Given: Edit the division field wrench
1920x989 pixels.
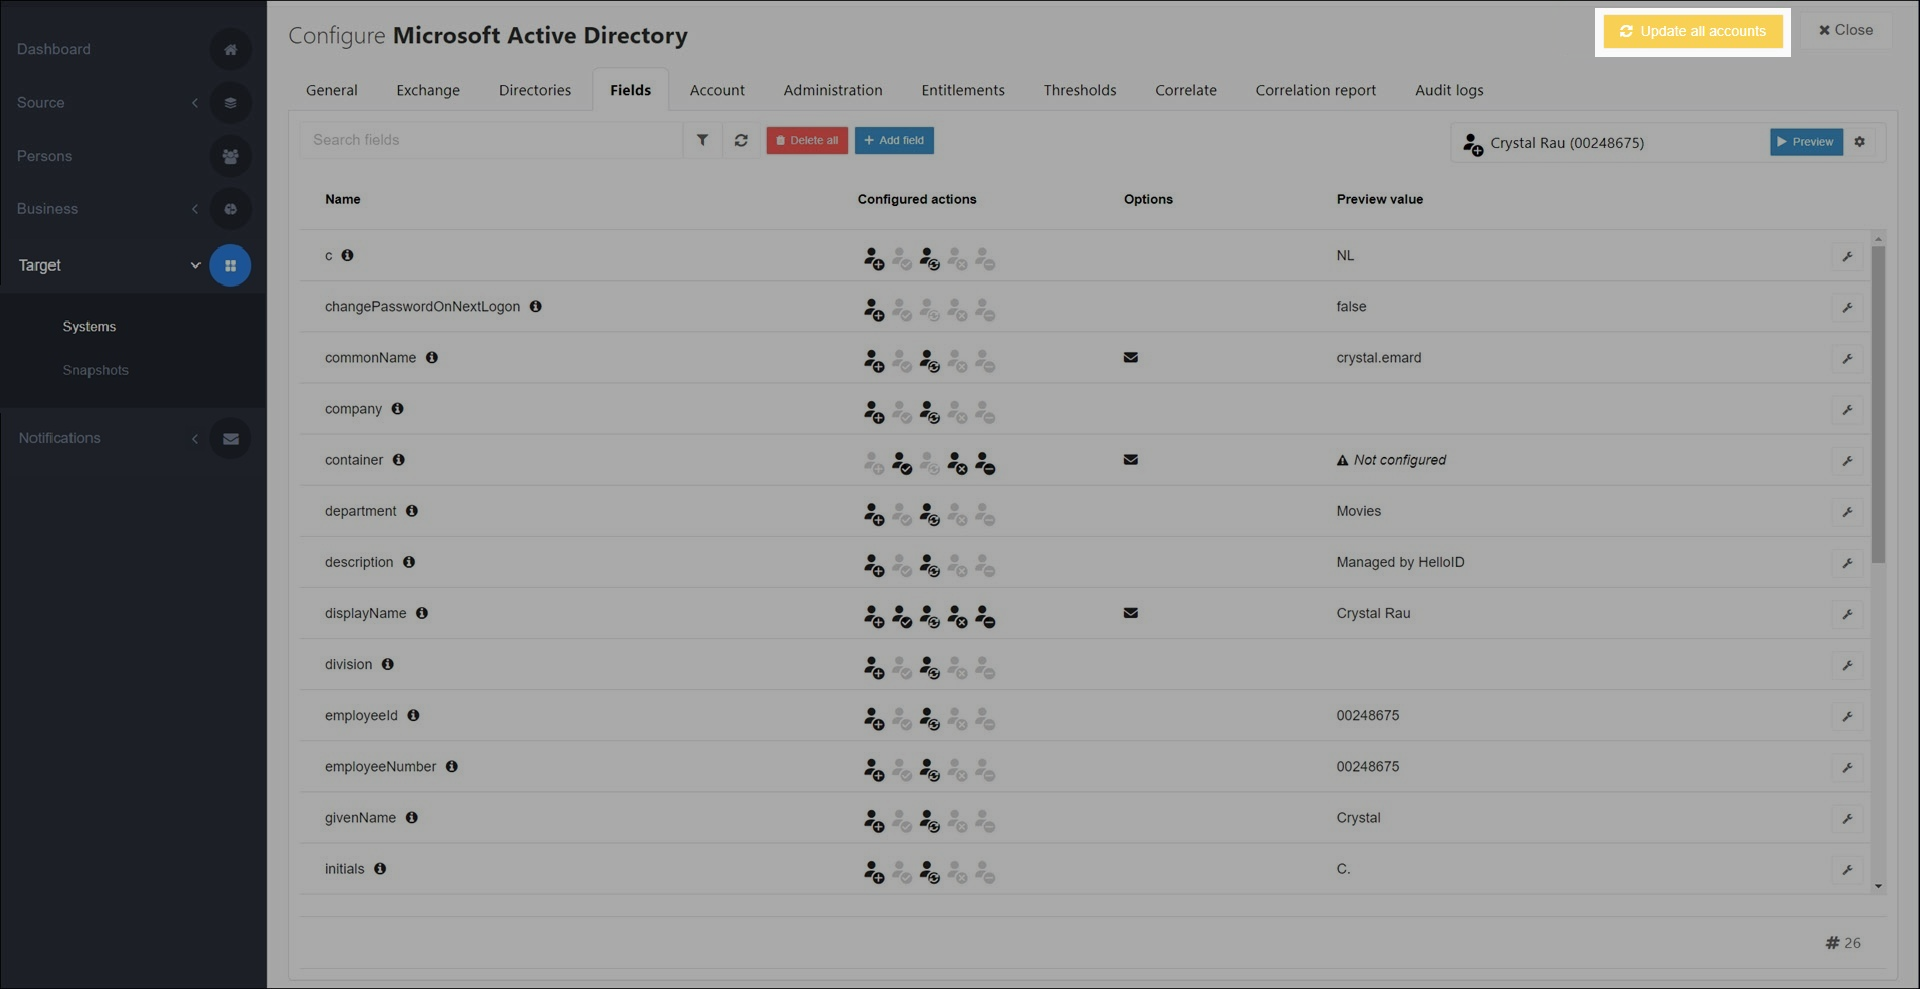Looking at the screenshot, I should [x=1847, y=665].
